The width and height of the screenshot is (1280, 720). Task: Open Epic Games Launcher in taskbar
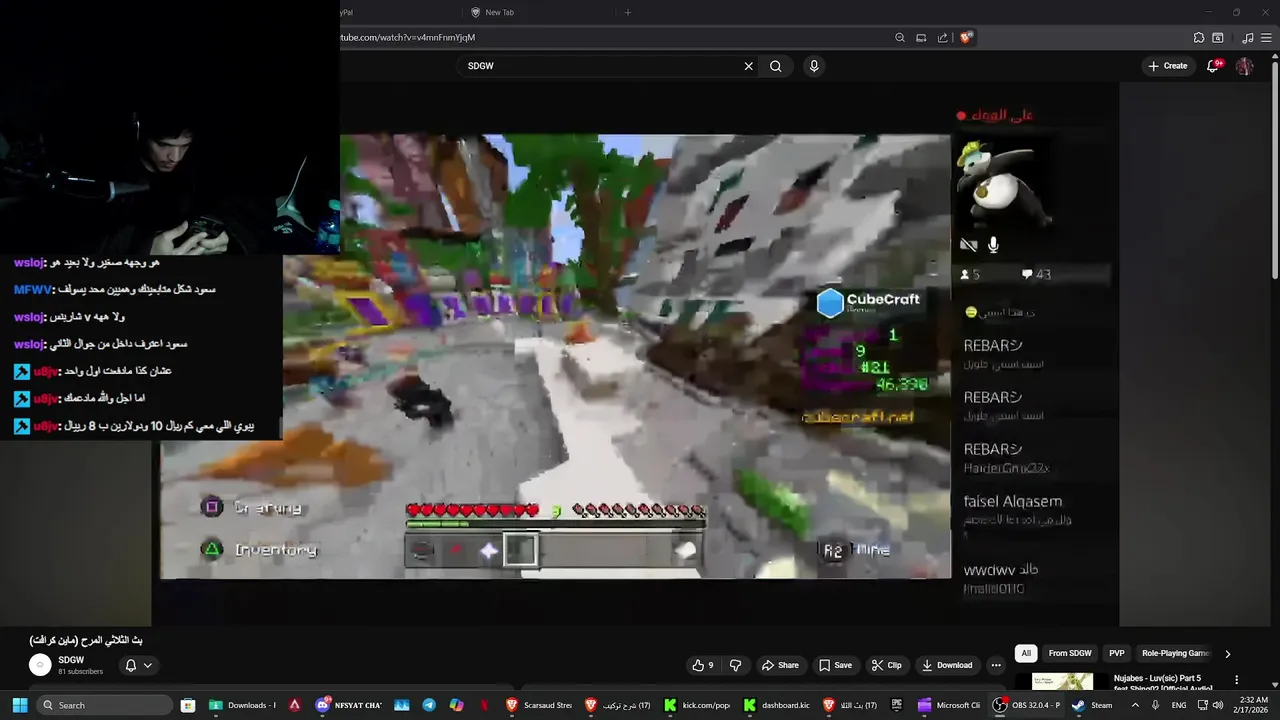coord(897,705)
